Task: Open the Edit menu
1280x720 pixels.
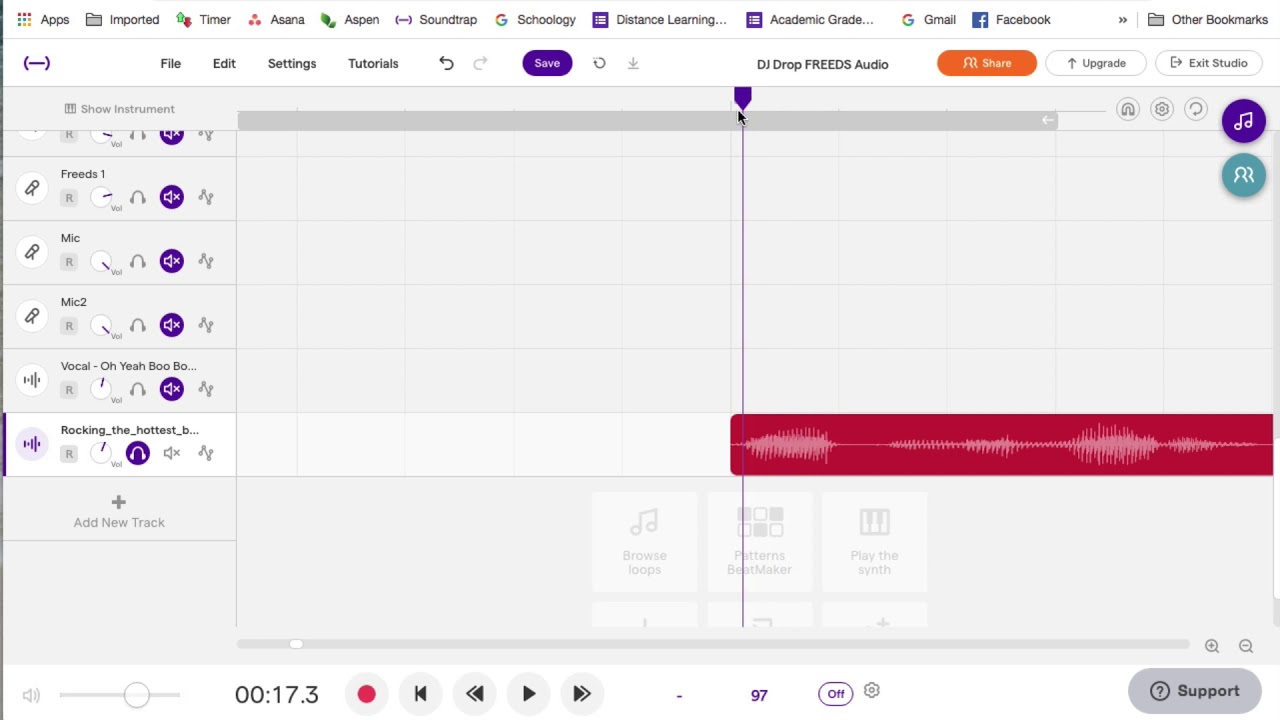Action: (x=224, y=63)
